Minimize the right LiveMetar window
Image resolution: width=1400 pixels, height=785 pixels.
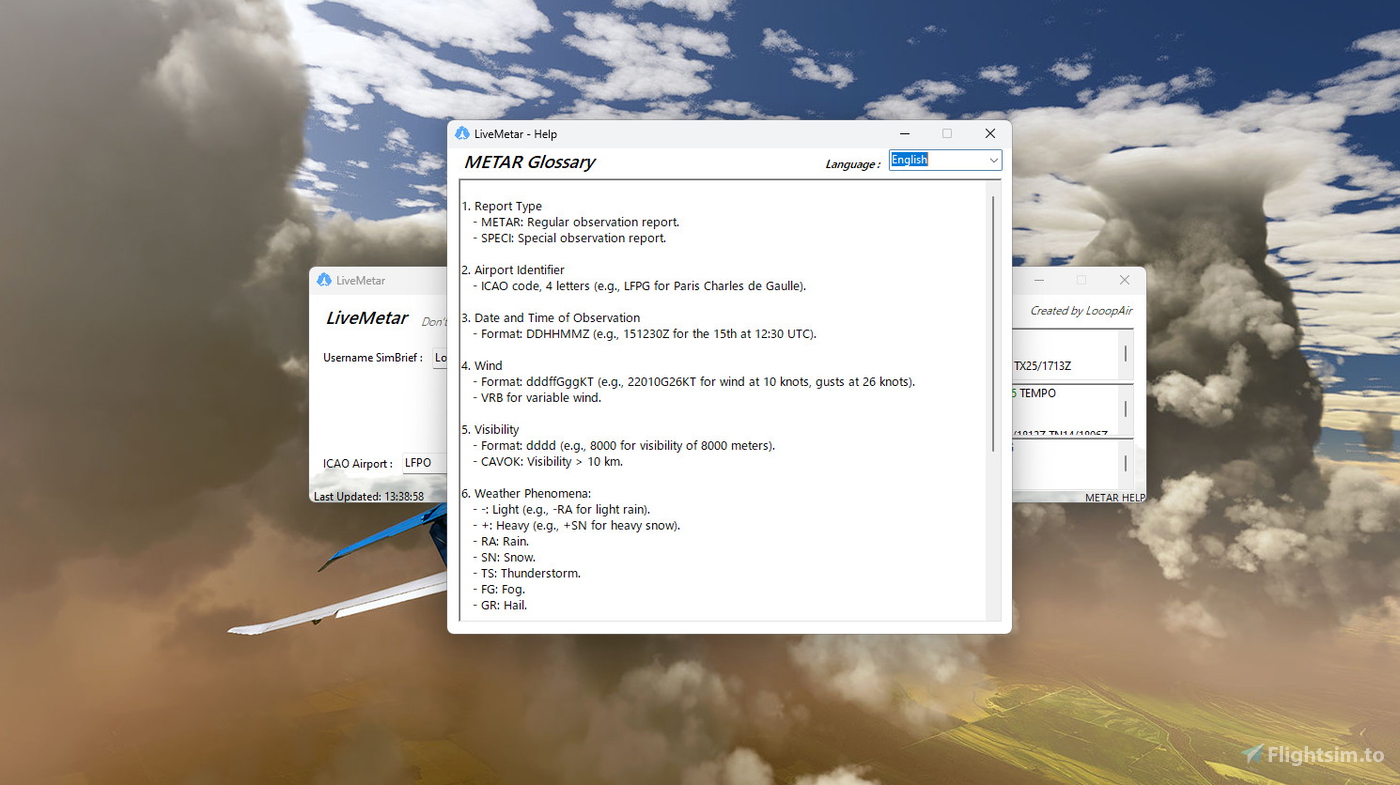pos(1038,280)
